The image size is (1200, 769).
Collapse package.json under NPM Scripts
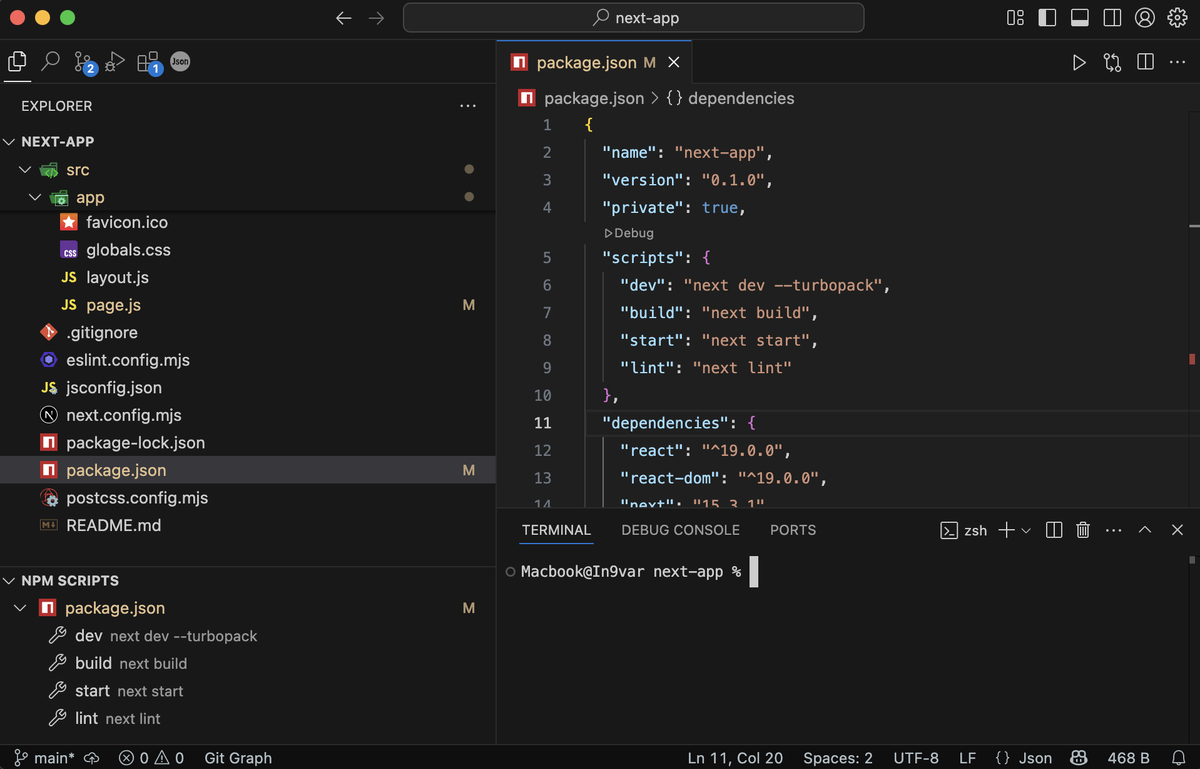pos(20,608)
